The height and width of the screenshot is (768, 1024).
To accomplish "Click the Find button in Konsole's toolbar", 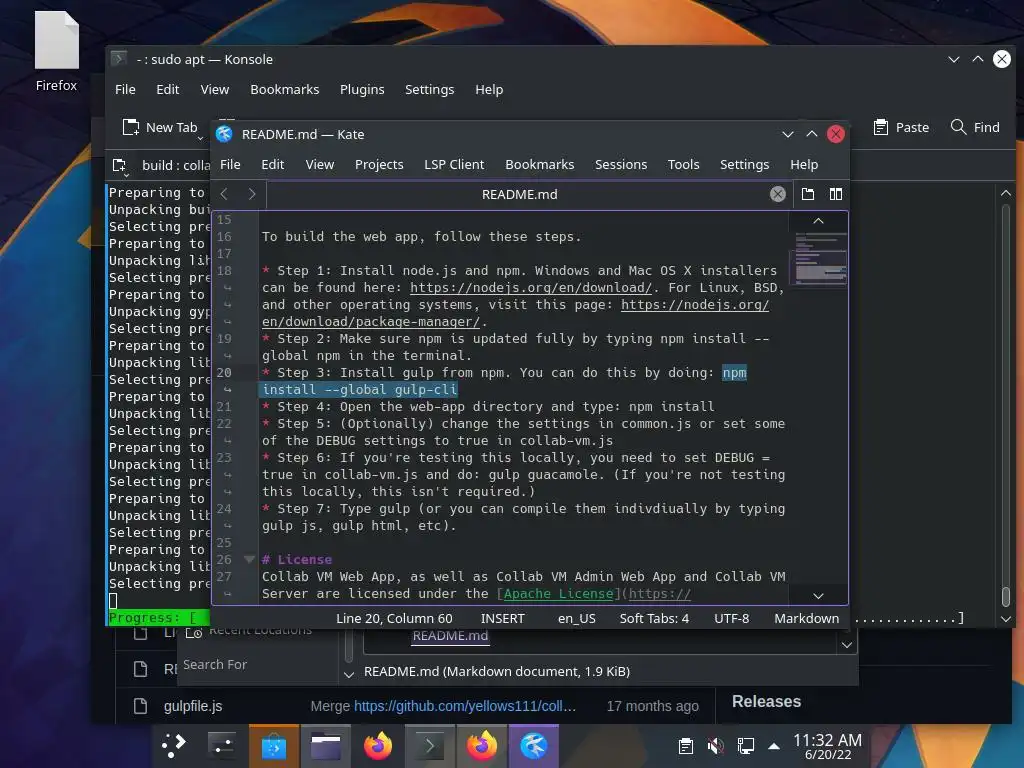I will pos(975,127).
